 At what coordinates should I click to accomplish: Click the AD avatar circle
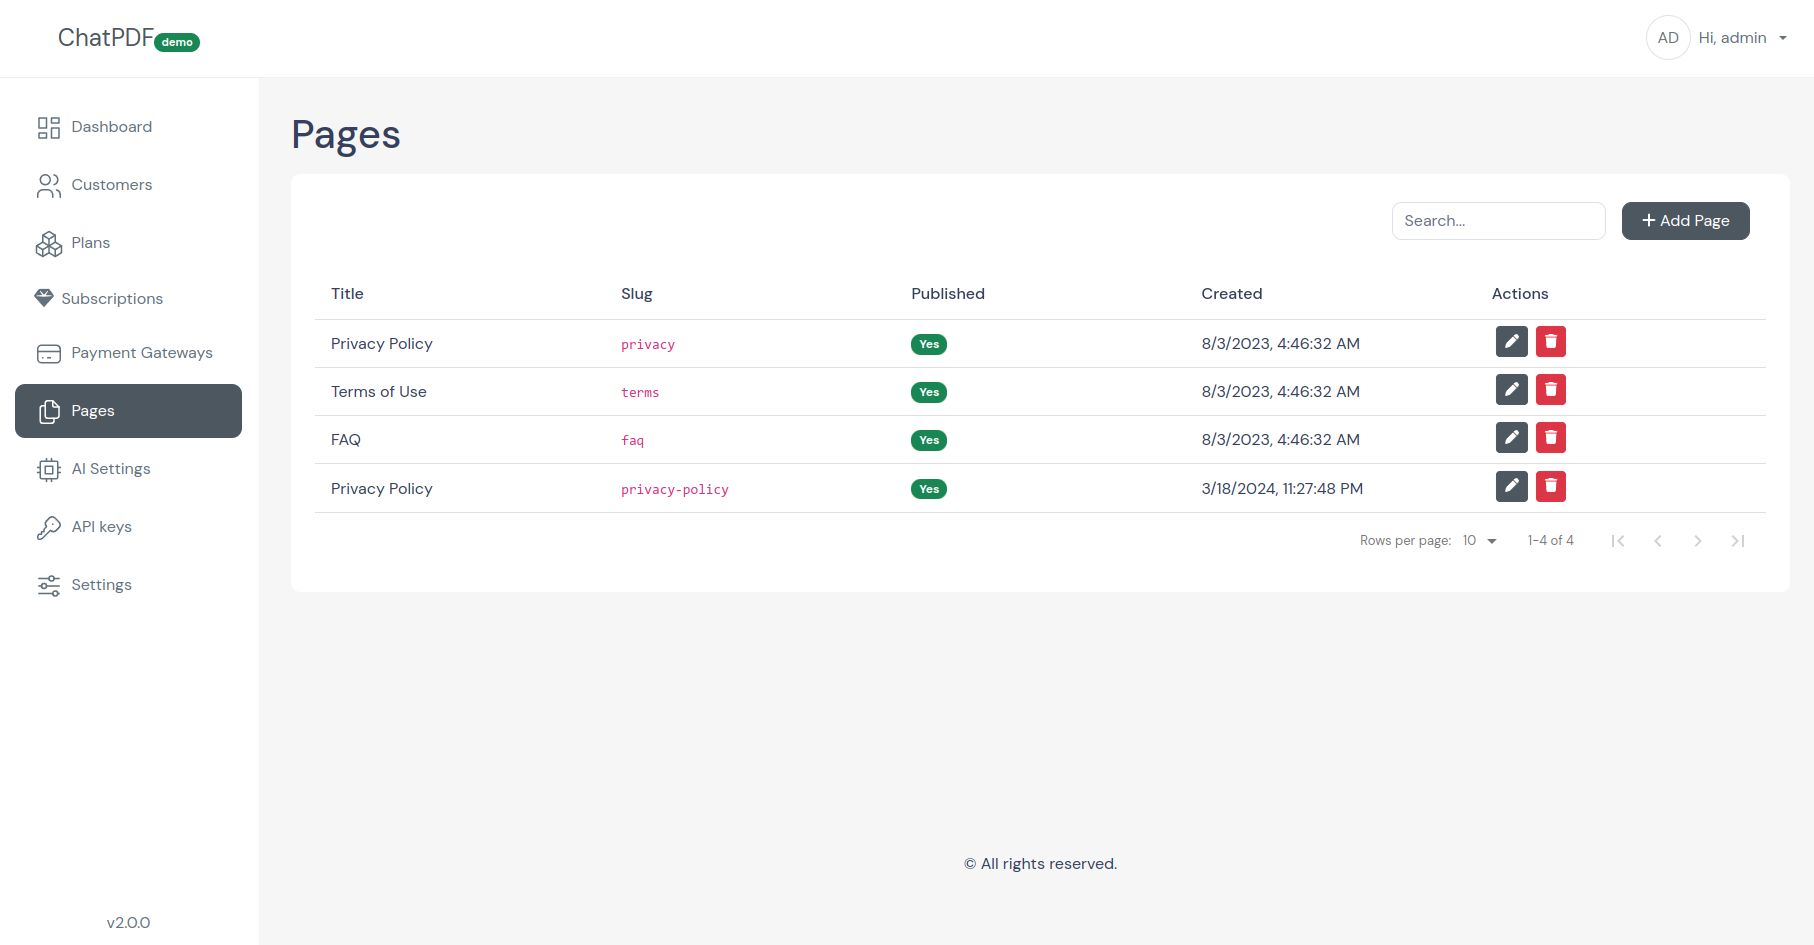point(1668,38)
